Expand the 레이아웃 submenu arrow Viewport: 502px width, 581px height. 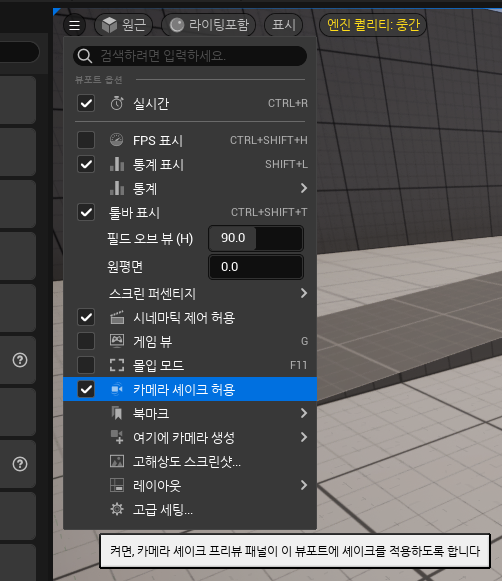coord(304,485)
